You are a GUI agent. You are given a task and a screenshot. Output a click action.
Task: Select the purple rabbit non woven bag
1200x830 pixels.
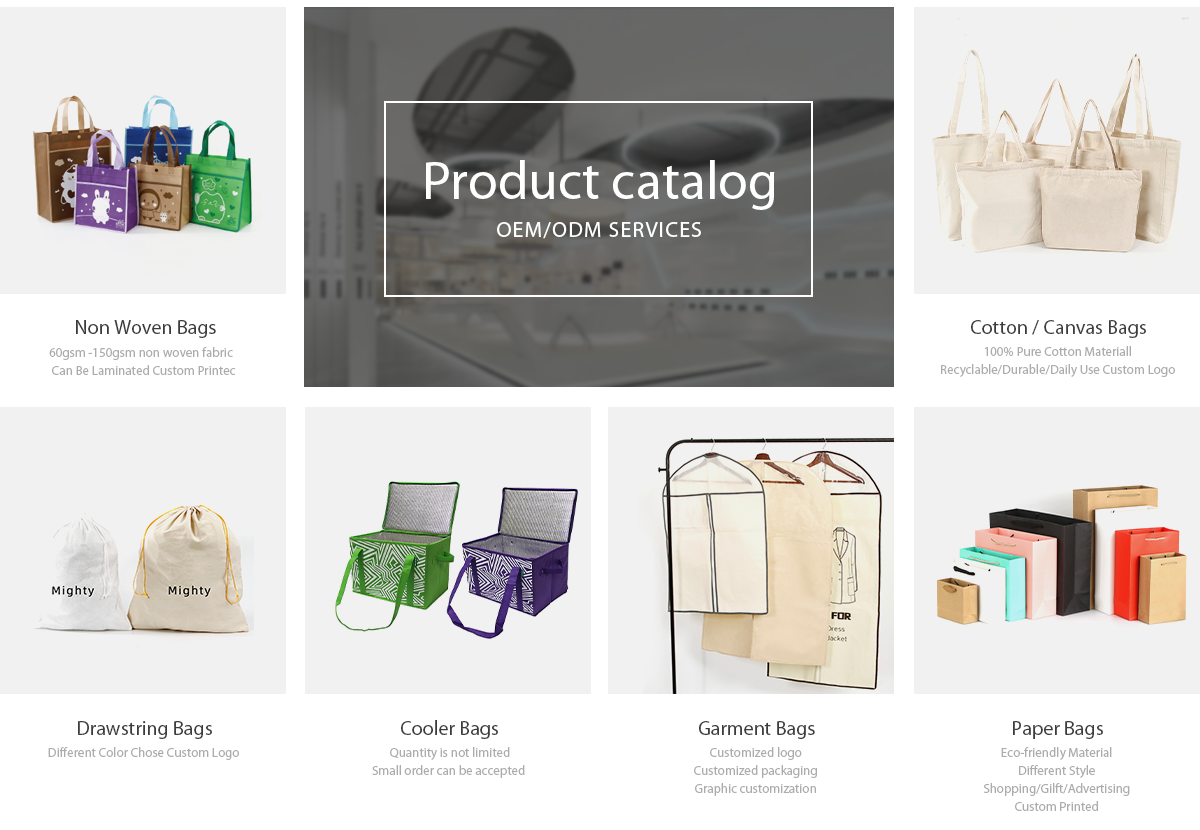coord(105,182)
